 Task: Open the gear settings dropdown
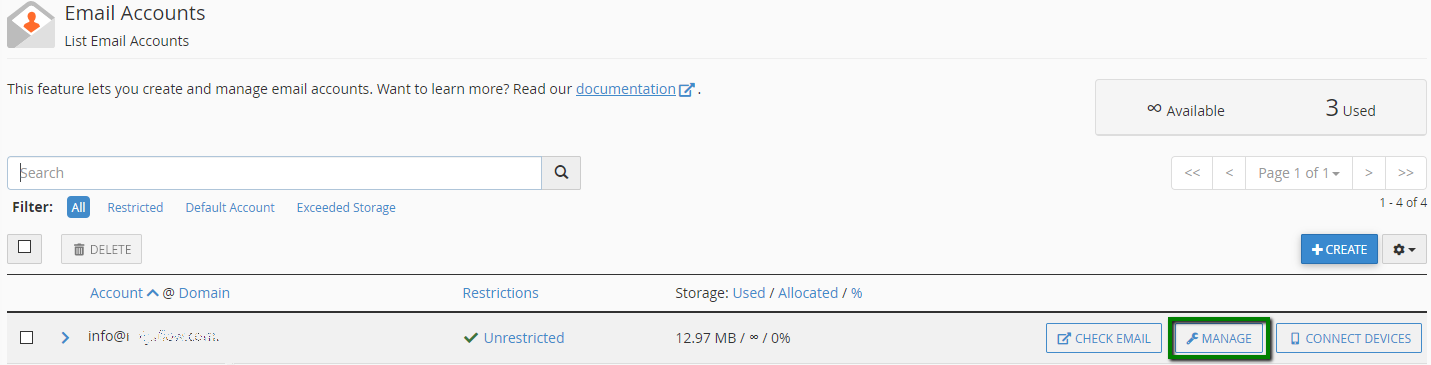point(1404,249)
